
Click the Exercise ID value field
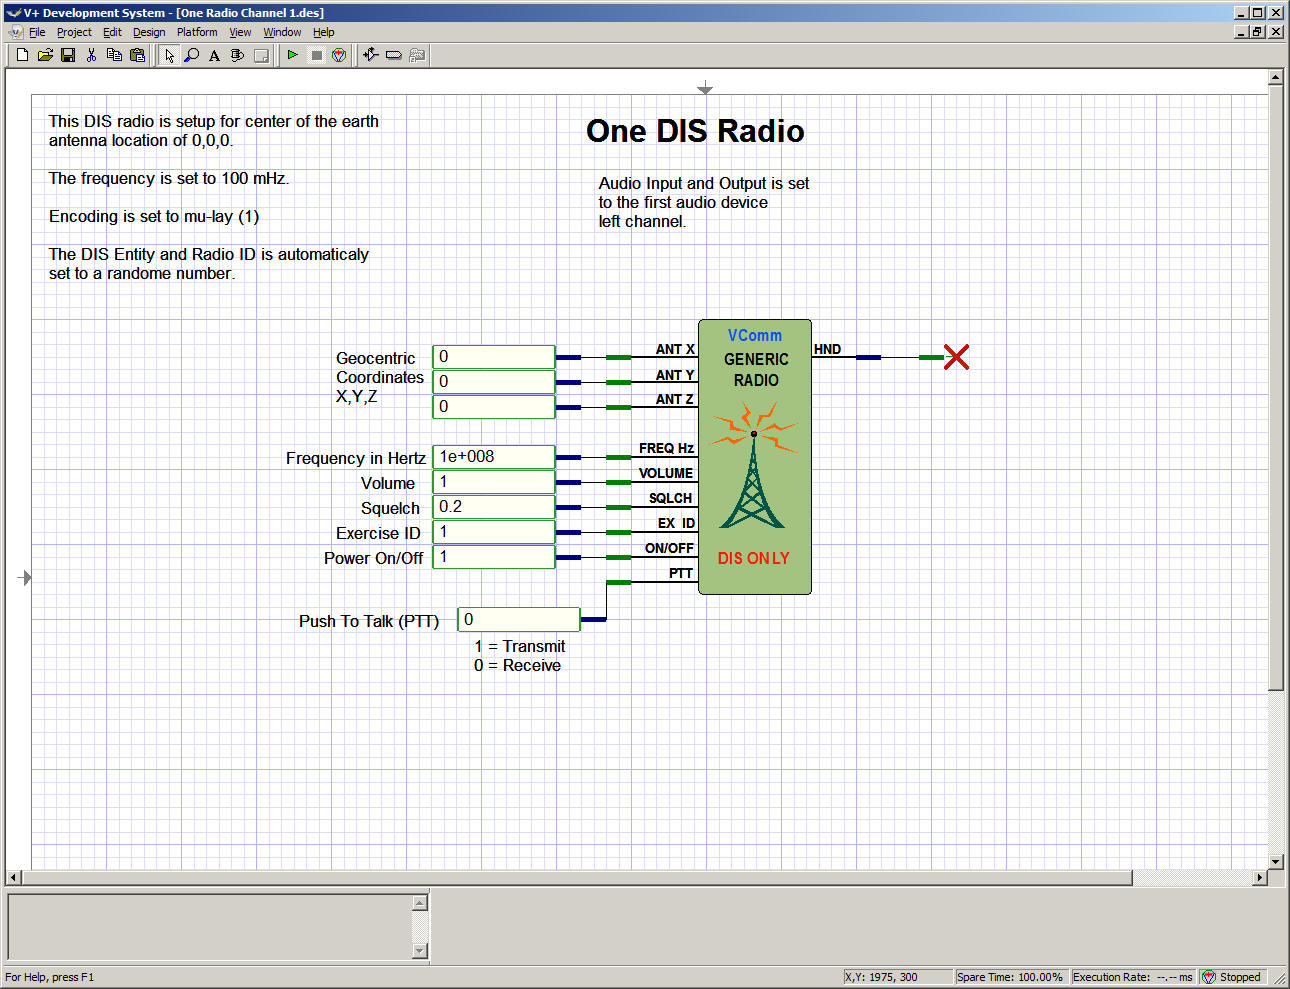click(494, 532)
